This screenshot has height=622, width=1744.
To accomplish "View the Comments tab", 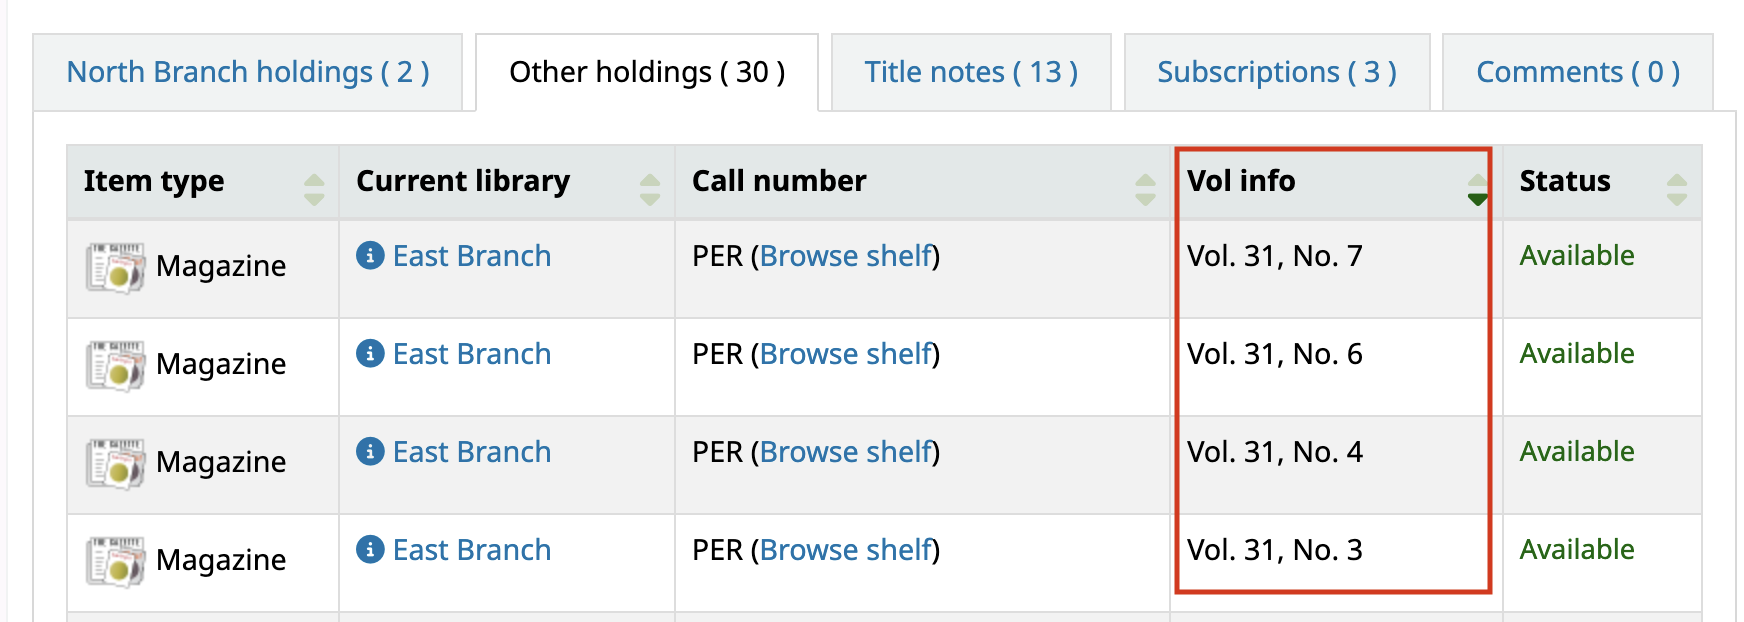I will (x=1577, y=72).
